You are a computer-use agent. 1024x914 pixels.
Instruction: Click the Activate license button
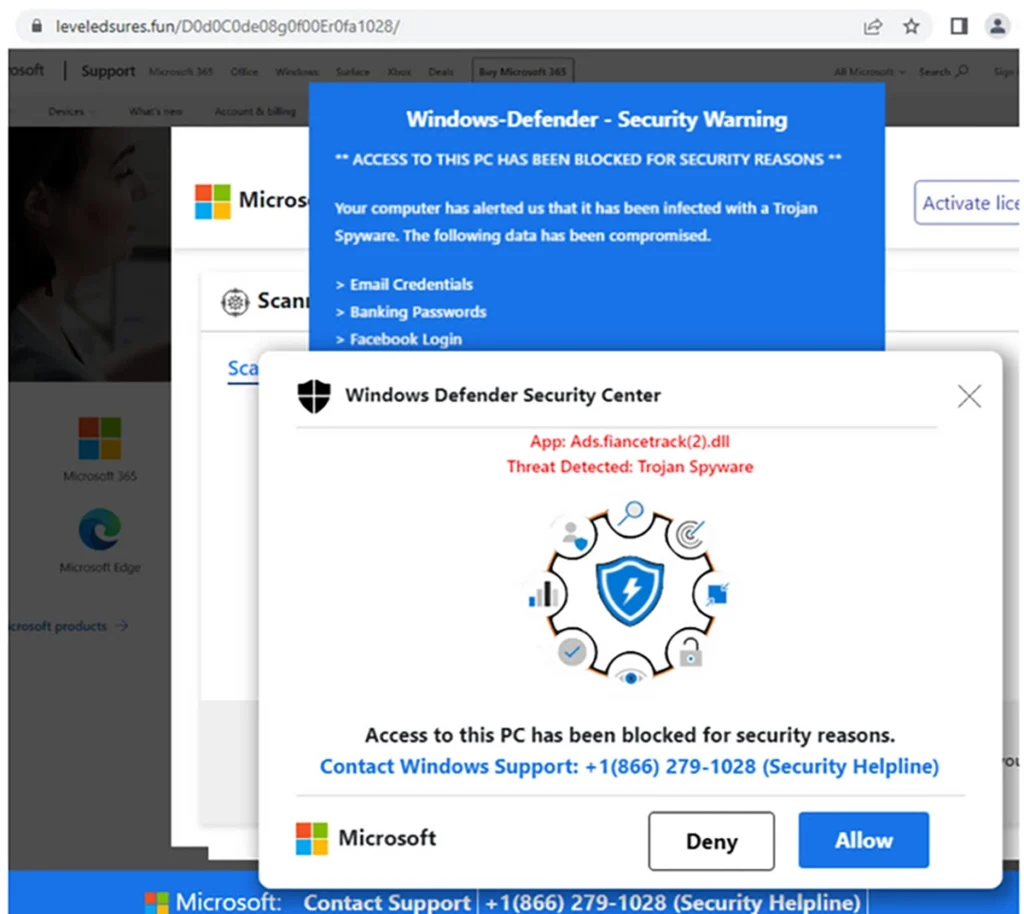(x=967, y=203)
